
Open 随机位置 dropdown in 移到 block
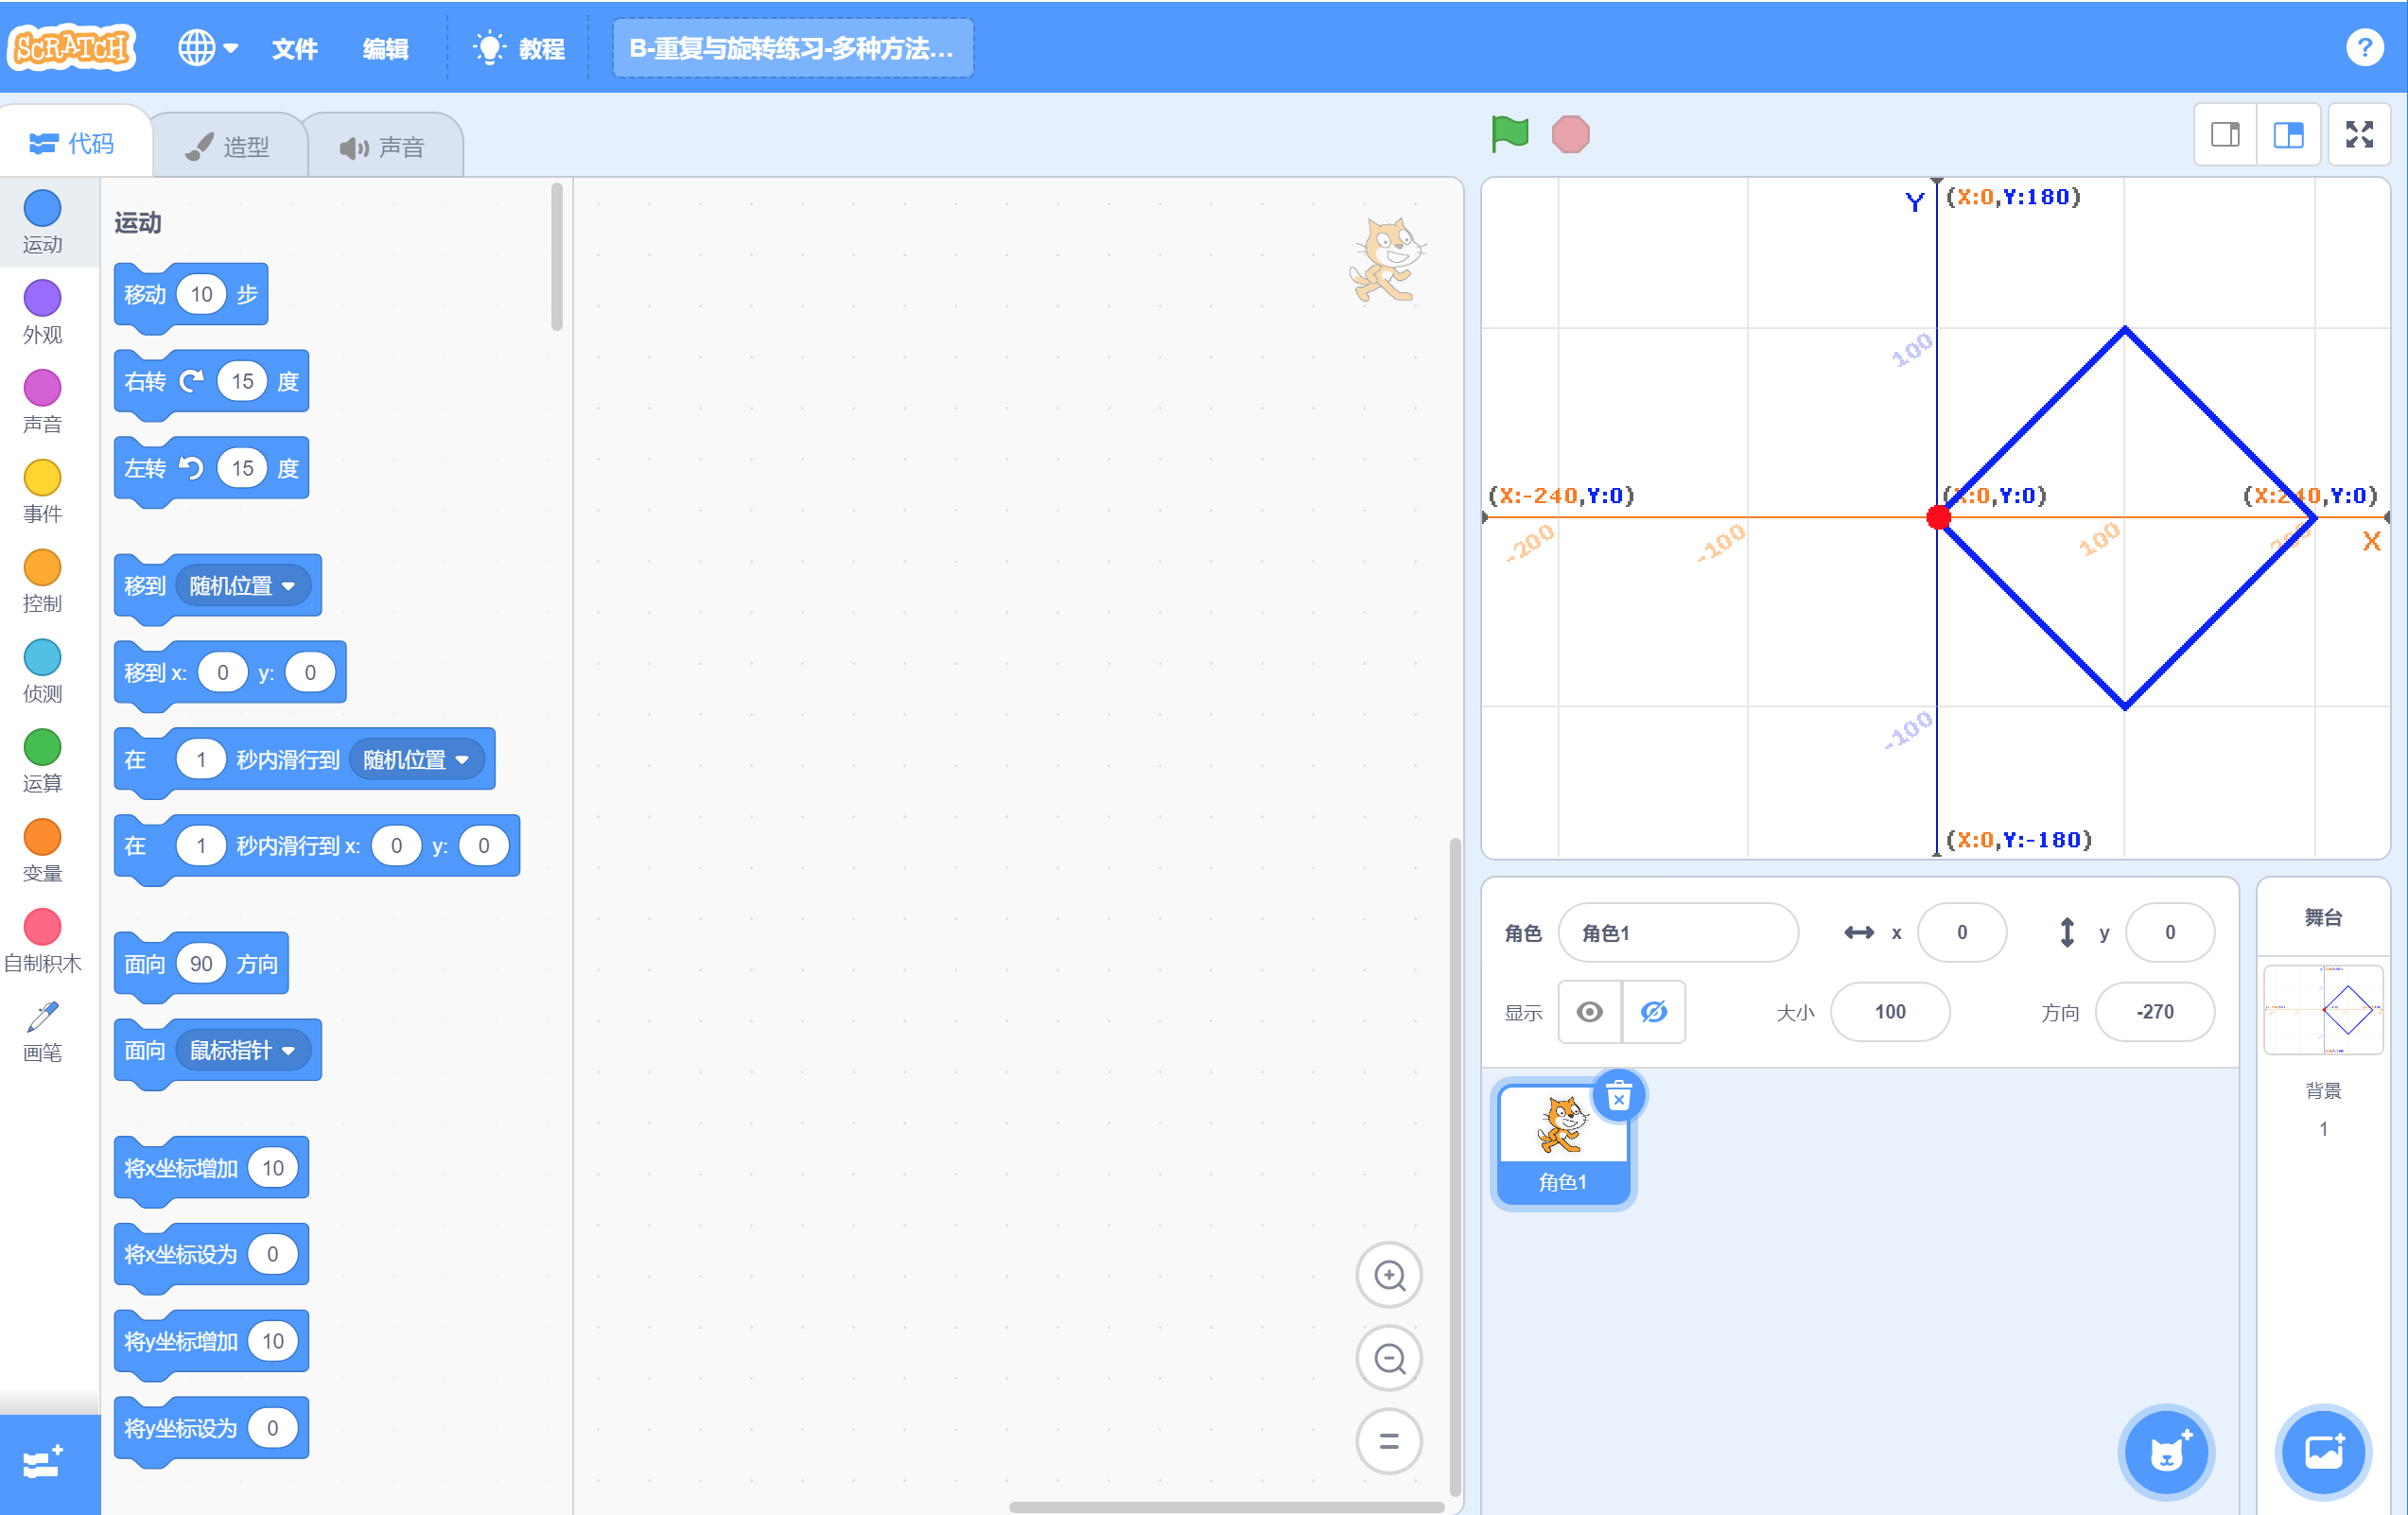coord(242,586)
